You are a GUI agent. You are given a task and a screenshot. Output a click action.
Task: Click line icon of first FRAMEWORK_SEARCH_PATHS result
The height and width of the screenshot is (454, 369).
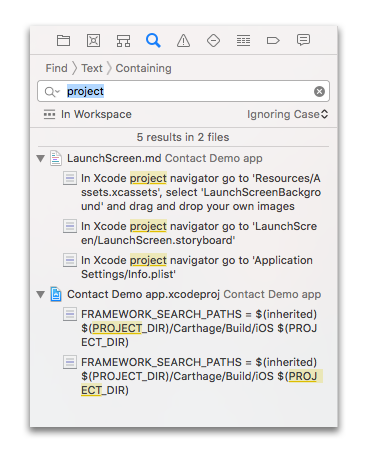(x=70, y=314)
